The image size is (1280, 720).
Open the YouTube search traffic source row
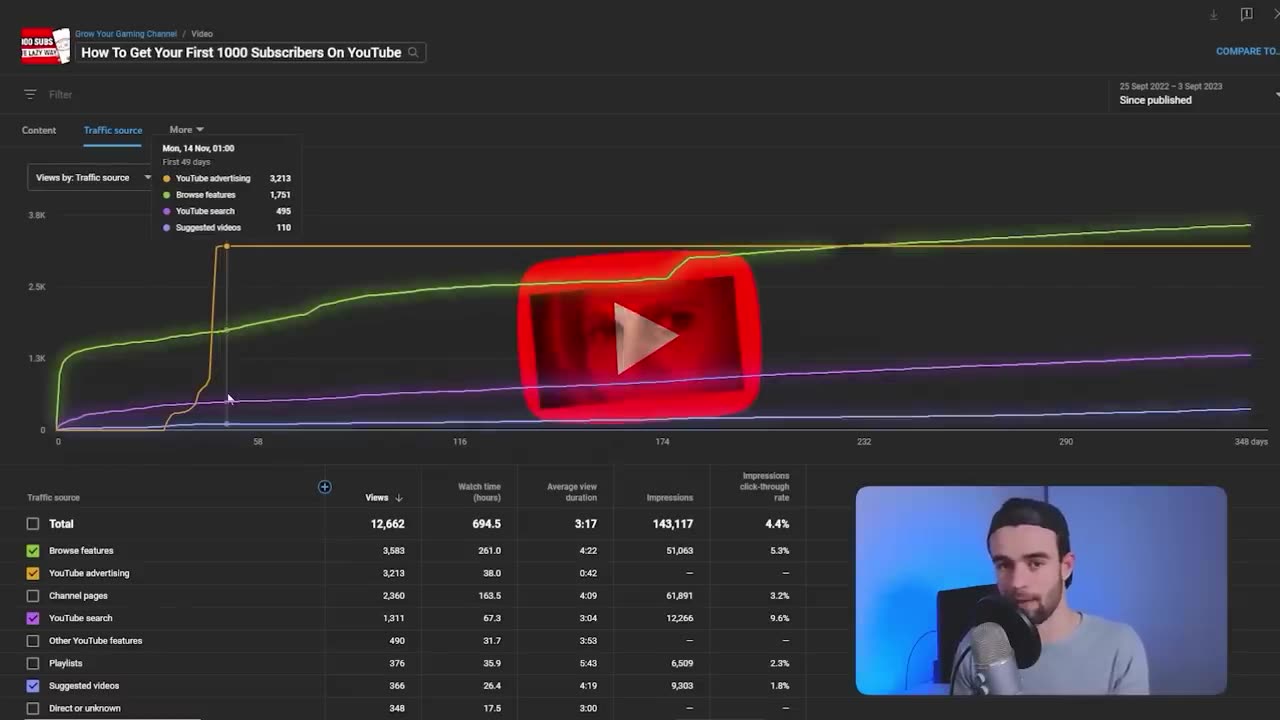coord(80,618)
